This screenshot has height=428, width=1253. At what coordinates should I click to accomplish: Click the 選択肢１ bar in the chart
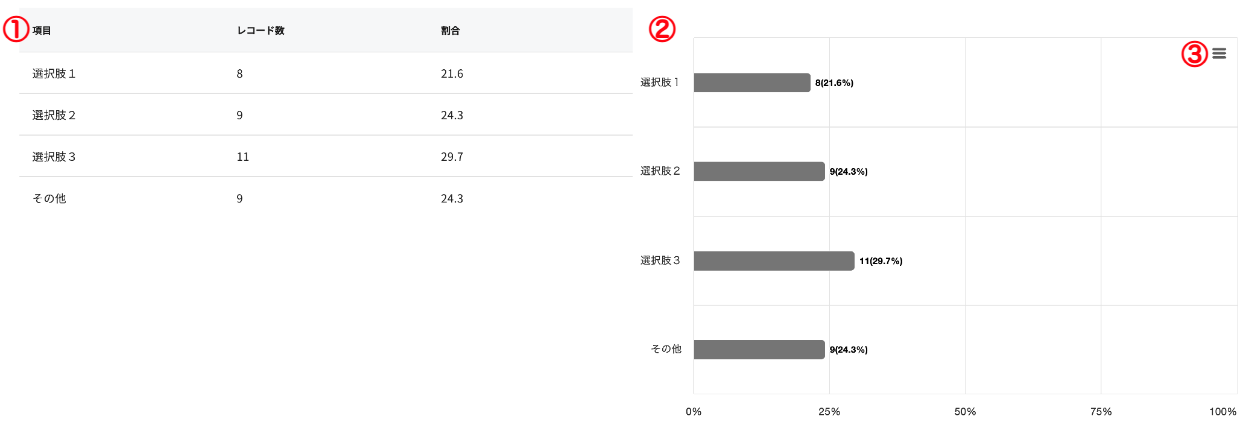[751, 83]
